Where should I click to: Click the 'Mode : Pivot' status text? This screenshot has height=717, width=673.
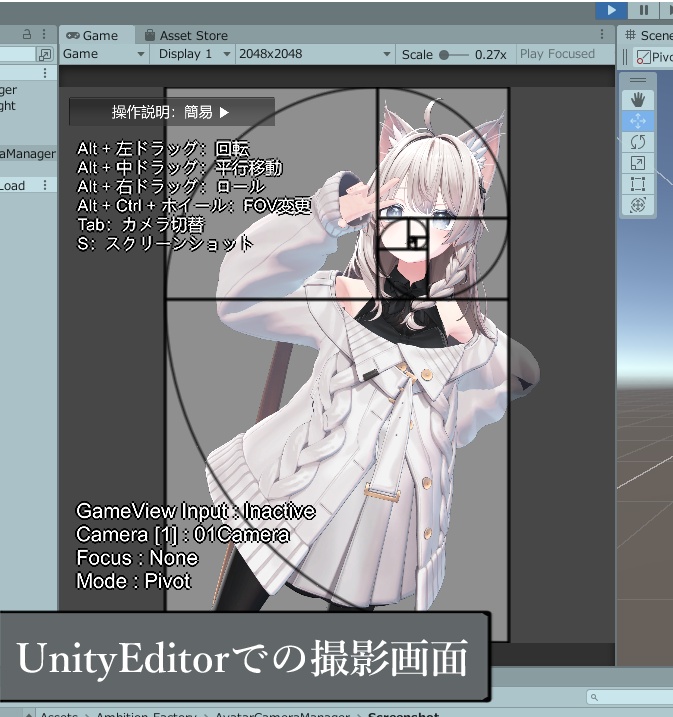tap(133, 581)
